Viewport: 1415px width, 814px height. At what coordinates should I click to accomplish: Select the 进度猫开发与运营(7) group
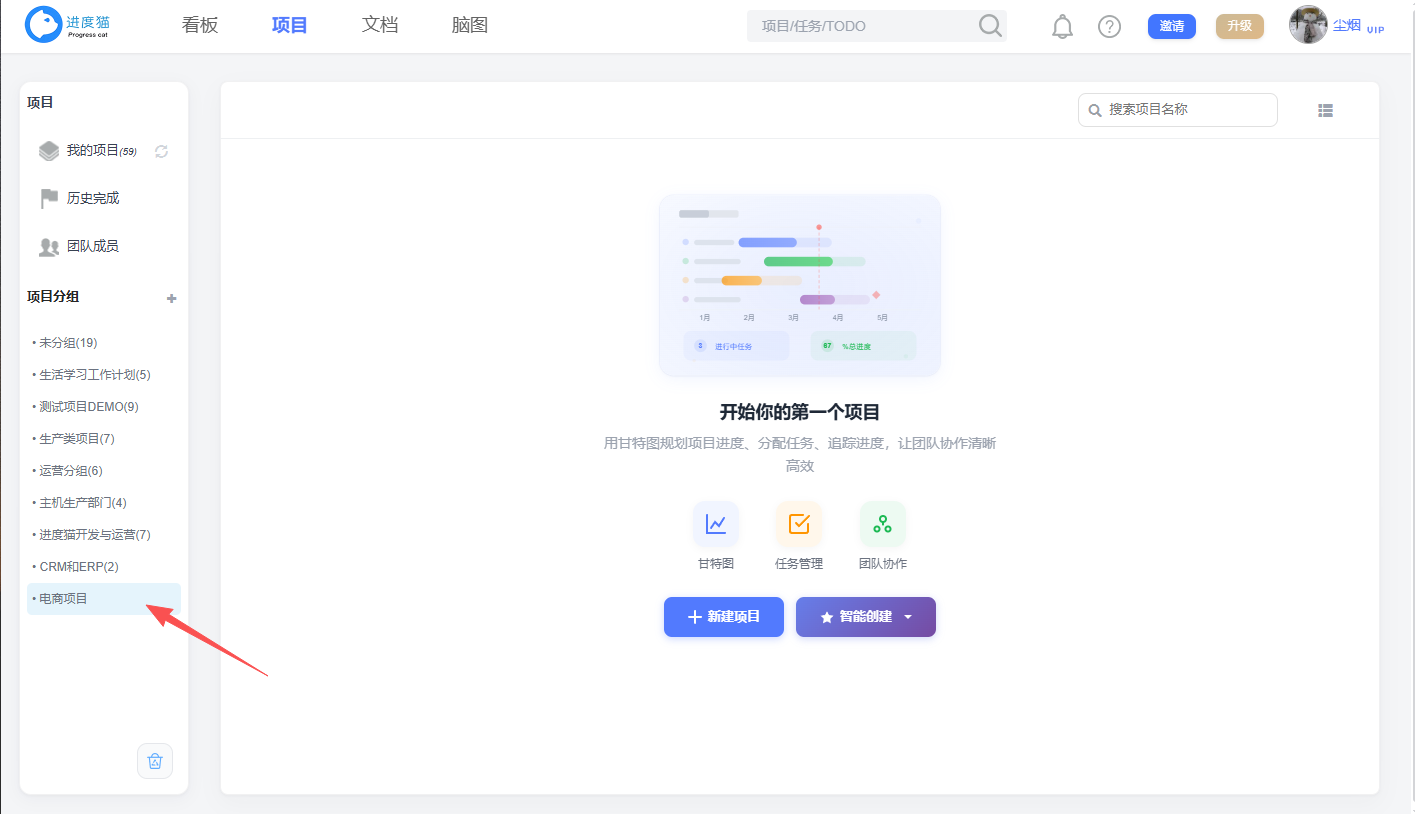tap(104, 535)
